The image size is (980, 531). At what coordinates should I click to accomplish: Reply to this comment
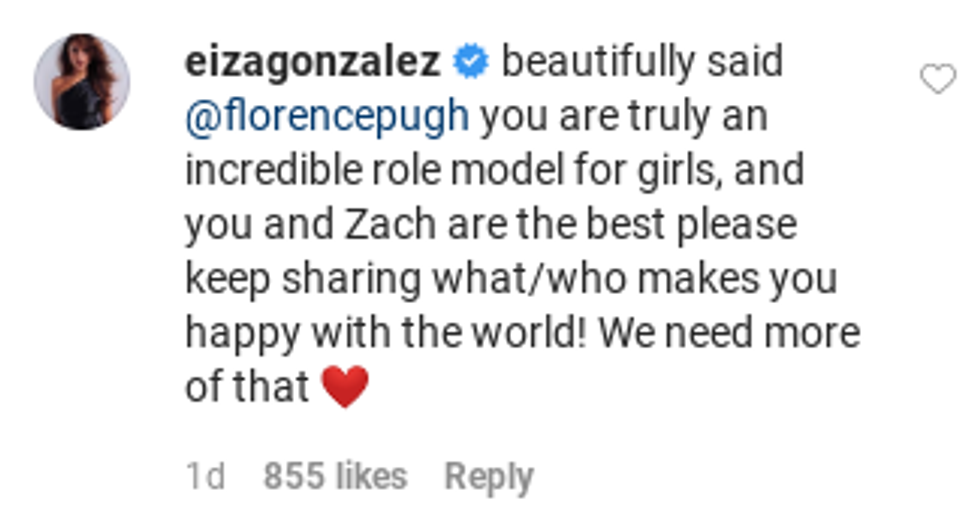pyautogui.click(x=488, y=477)
